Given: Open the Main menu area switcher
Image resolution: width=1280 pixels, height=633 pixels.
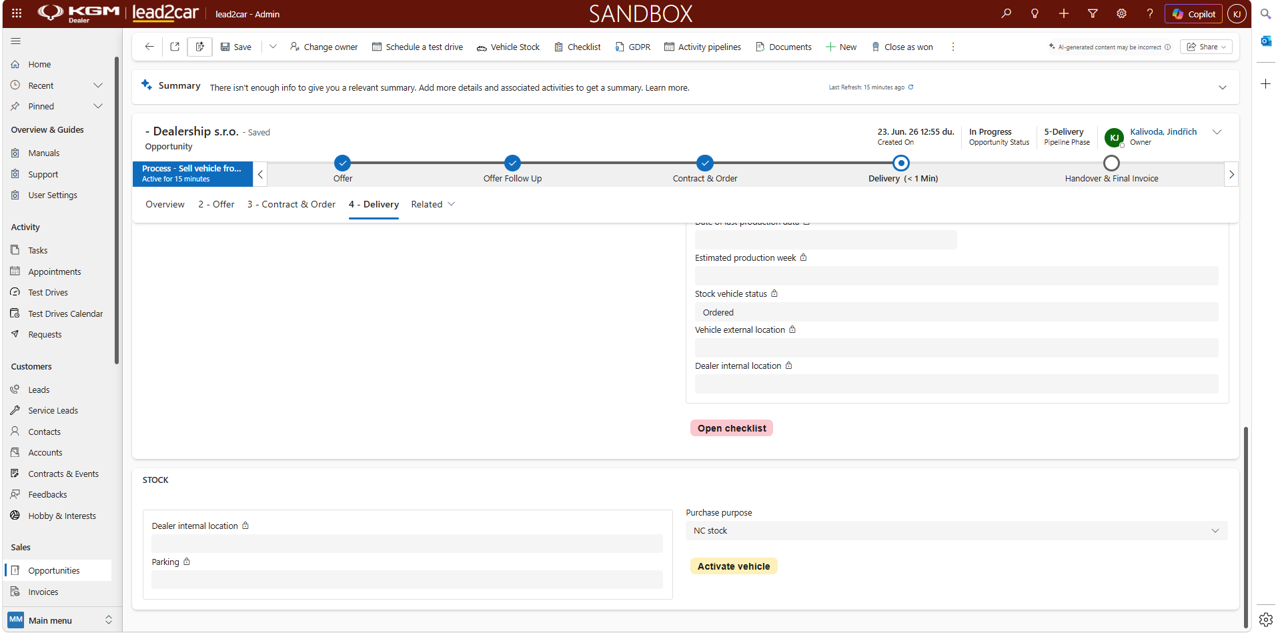Looking at the screenshot, I should point(60,620).
